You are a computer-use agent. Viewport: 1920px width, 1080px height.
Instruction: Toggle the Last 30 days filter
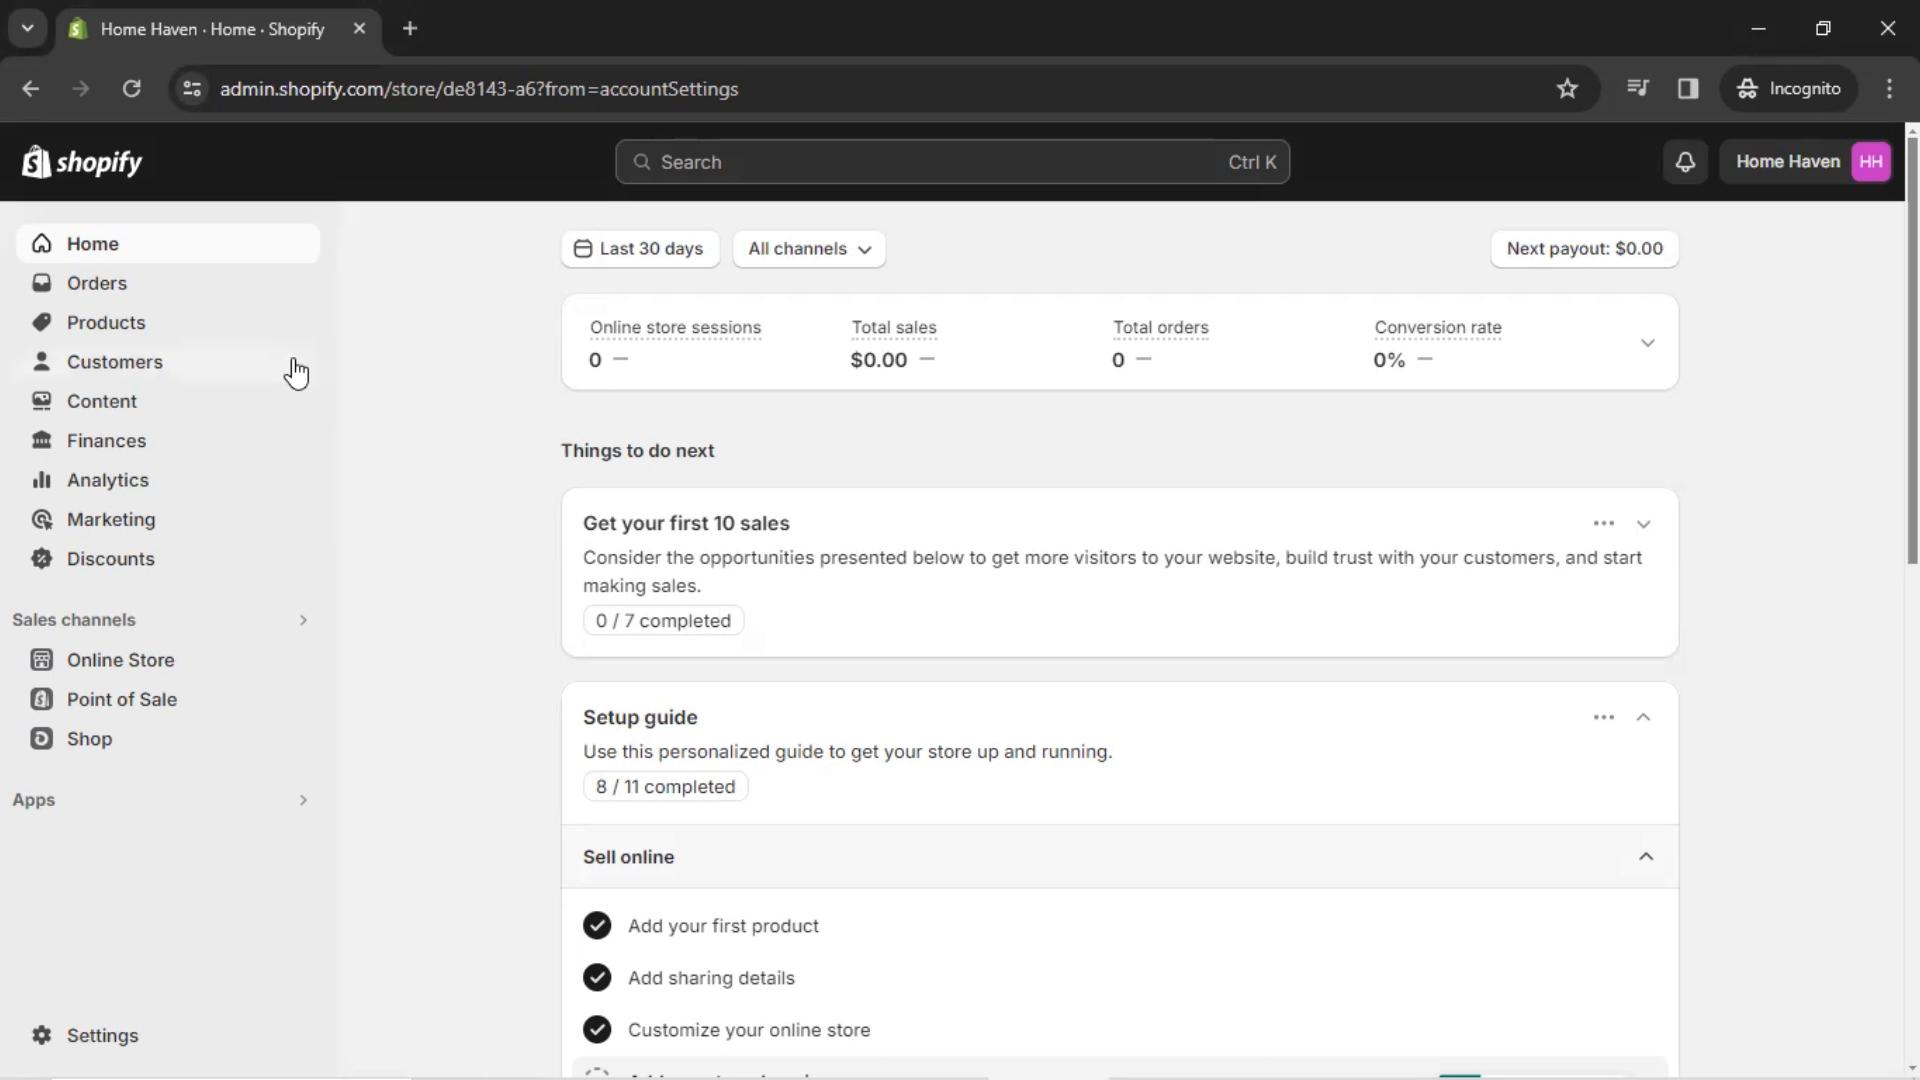click(640, 249)
